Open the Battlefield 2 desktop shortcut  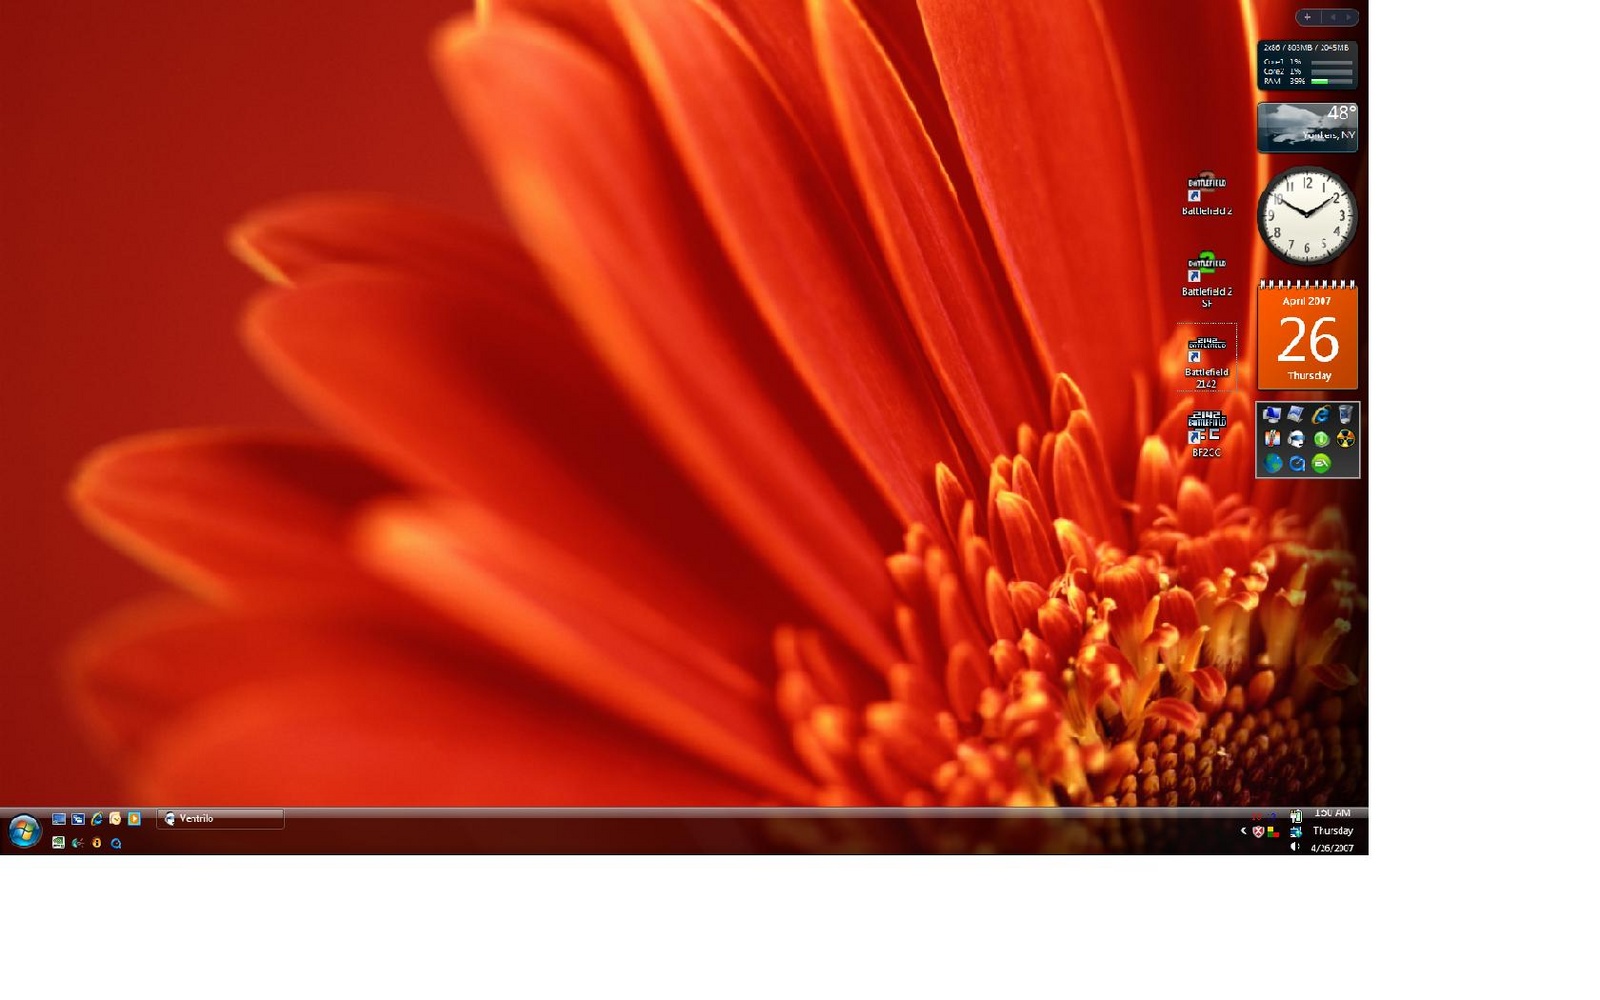[1206, 193]
